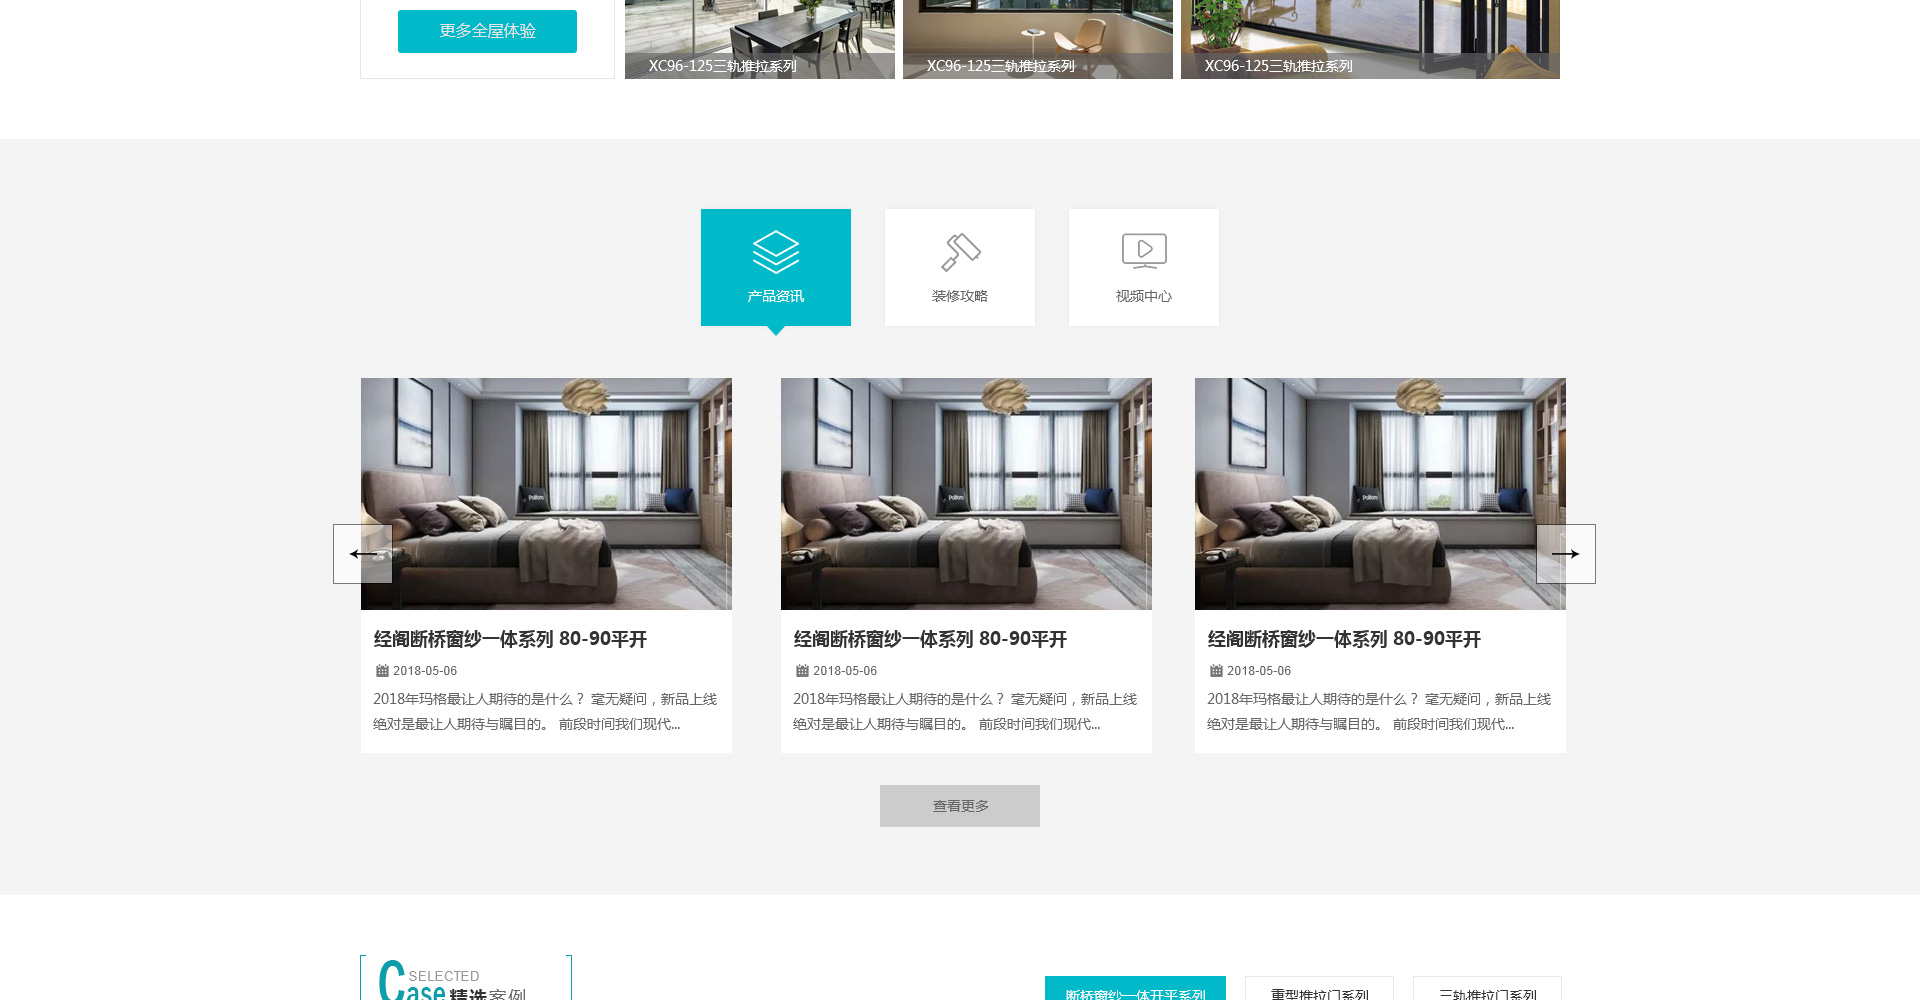This screenshot has height=1000, width=1920.
Task: Click the 装修攻略 paint roller icon
Action: coord(960,252)
